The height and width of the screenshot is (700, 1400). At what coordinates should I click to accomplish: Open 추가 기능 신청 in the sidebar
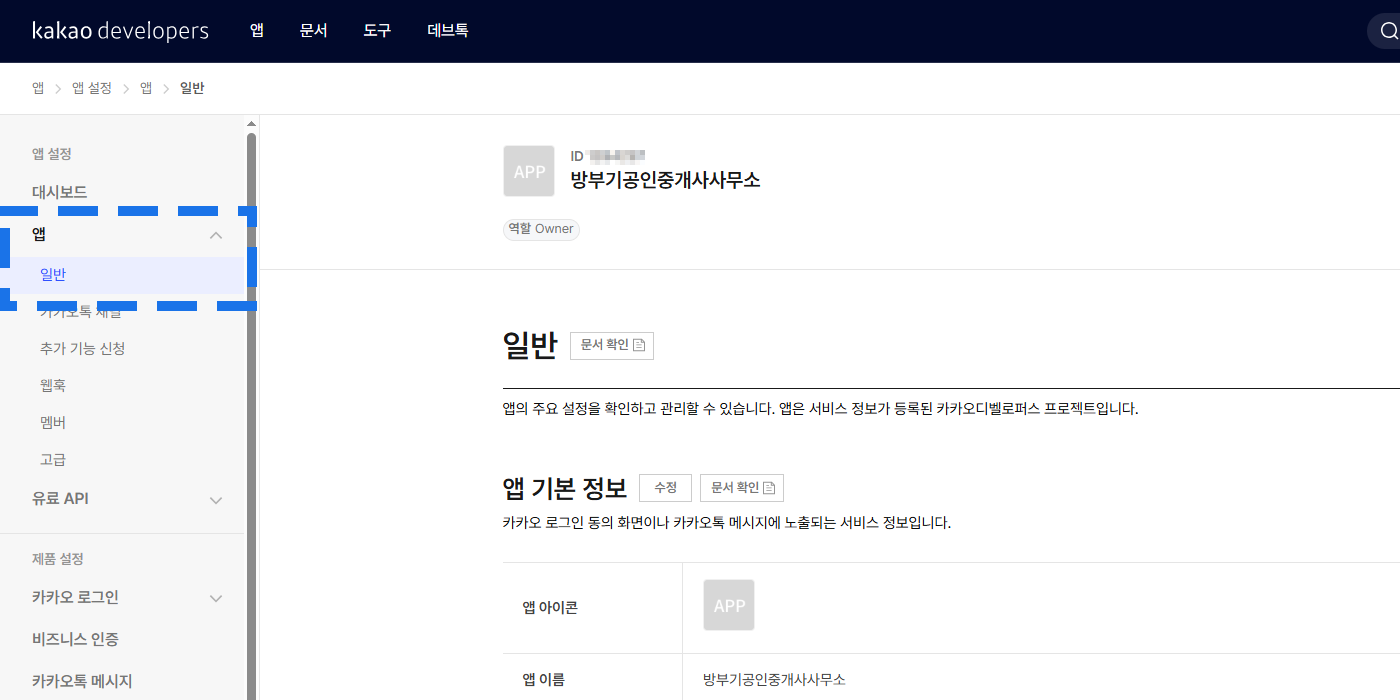coord(82,349)
